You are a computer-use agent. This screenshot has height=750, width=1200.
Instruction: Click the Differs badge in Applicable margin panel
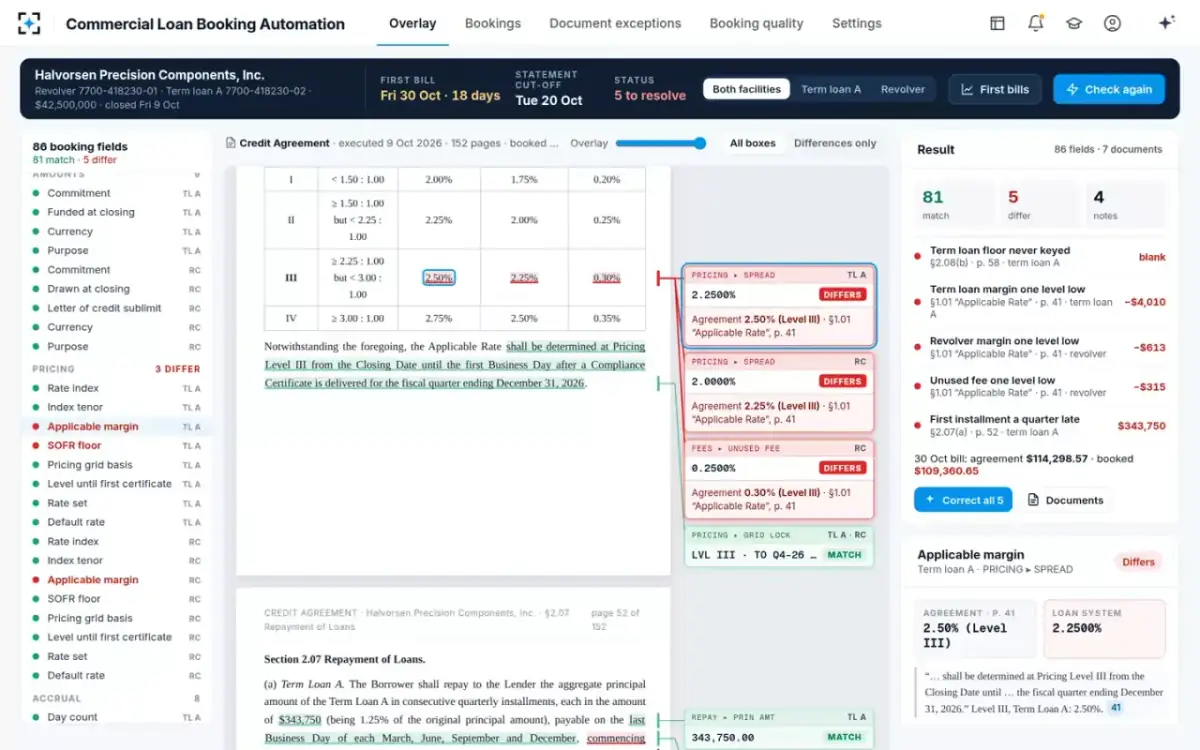1138,562
